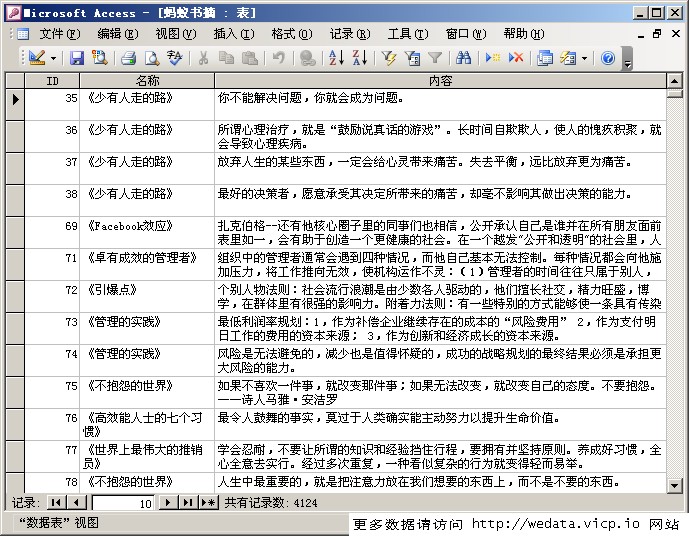Click the record number input field
The image size is (689, 536).
click(123, 503)
